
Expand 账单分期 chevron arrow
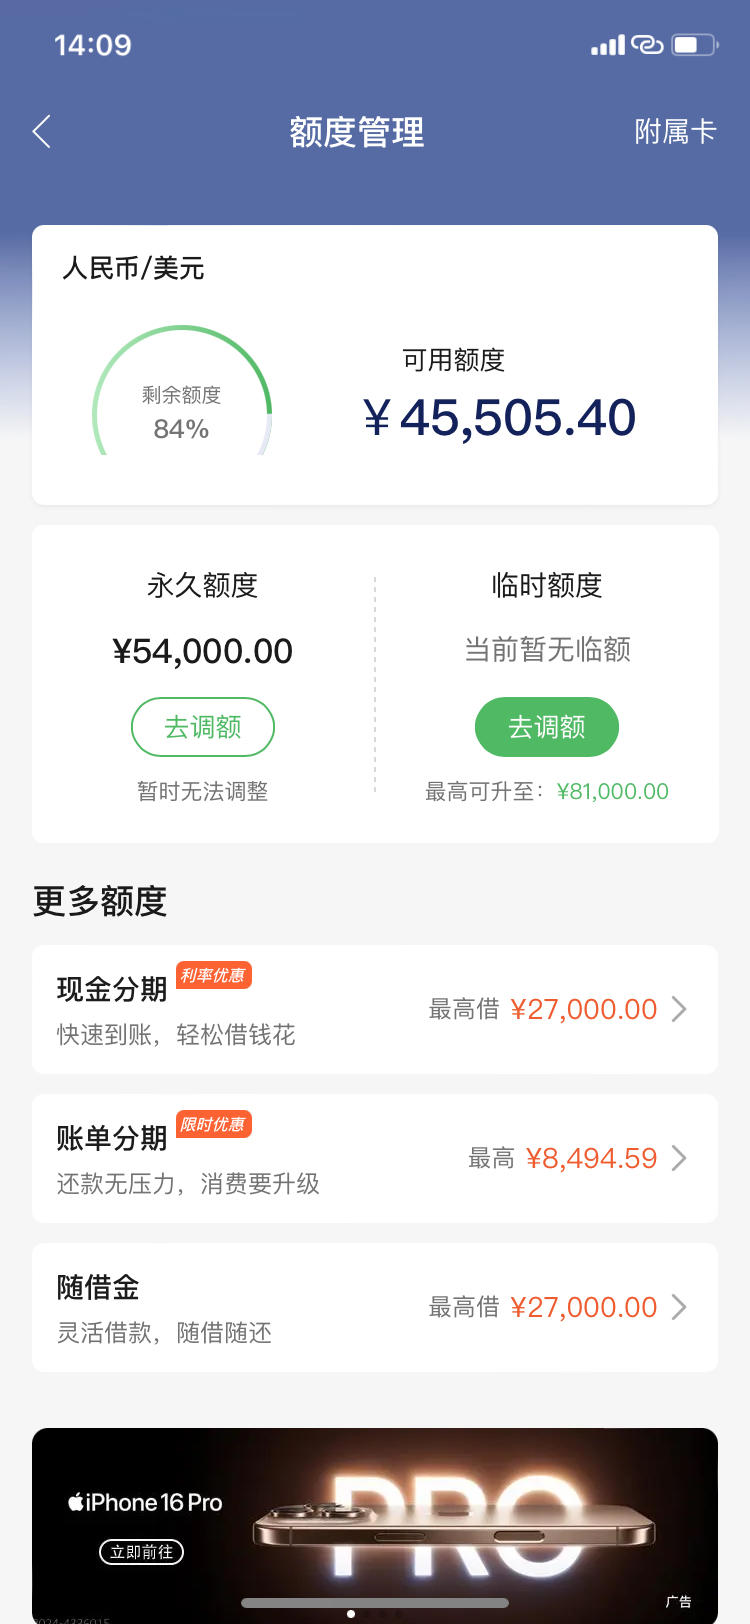[x=679, y=1158]
